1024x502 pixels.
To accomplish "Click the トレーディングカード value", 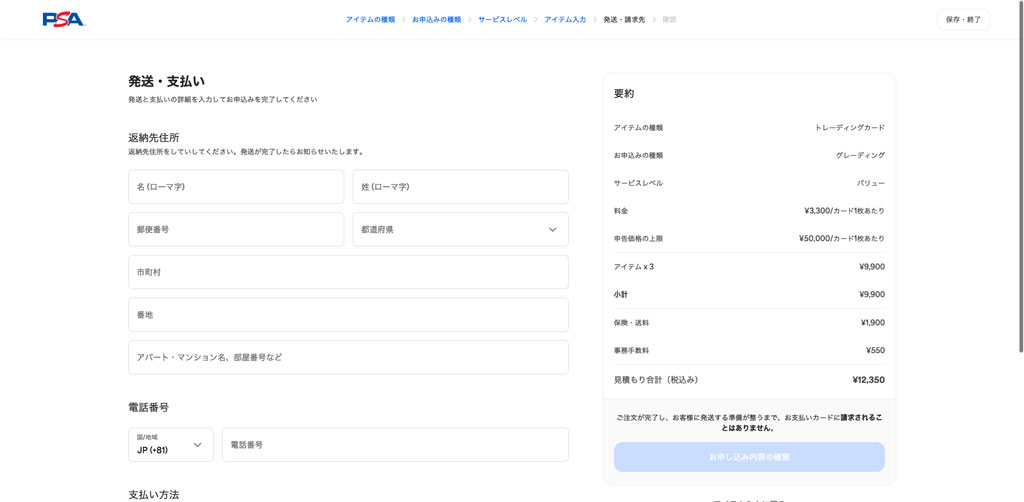I will coord(850,128).
